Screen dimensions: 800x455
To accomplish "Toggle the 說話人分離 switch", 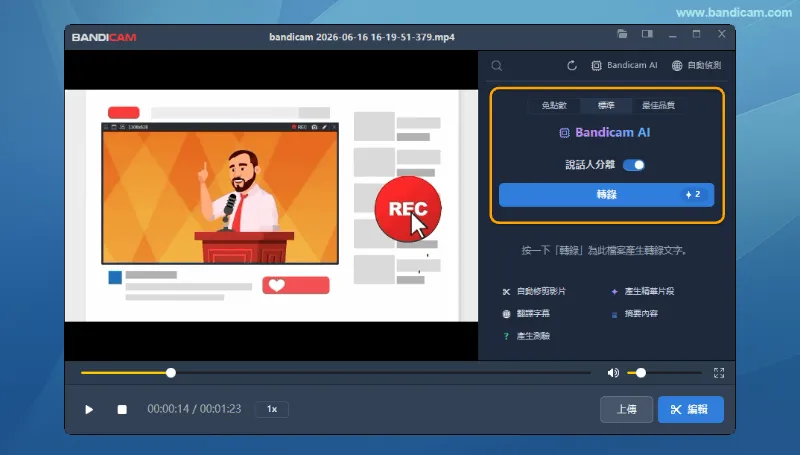I will point(634,165).
